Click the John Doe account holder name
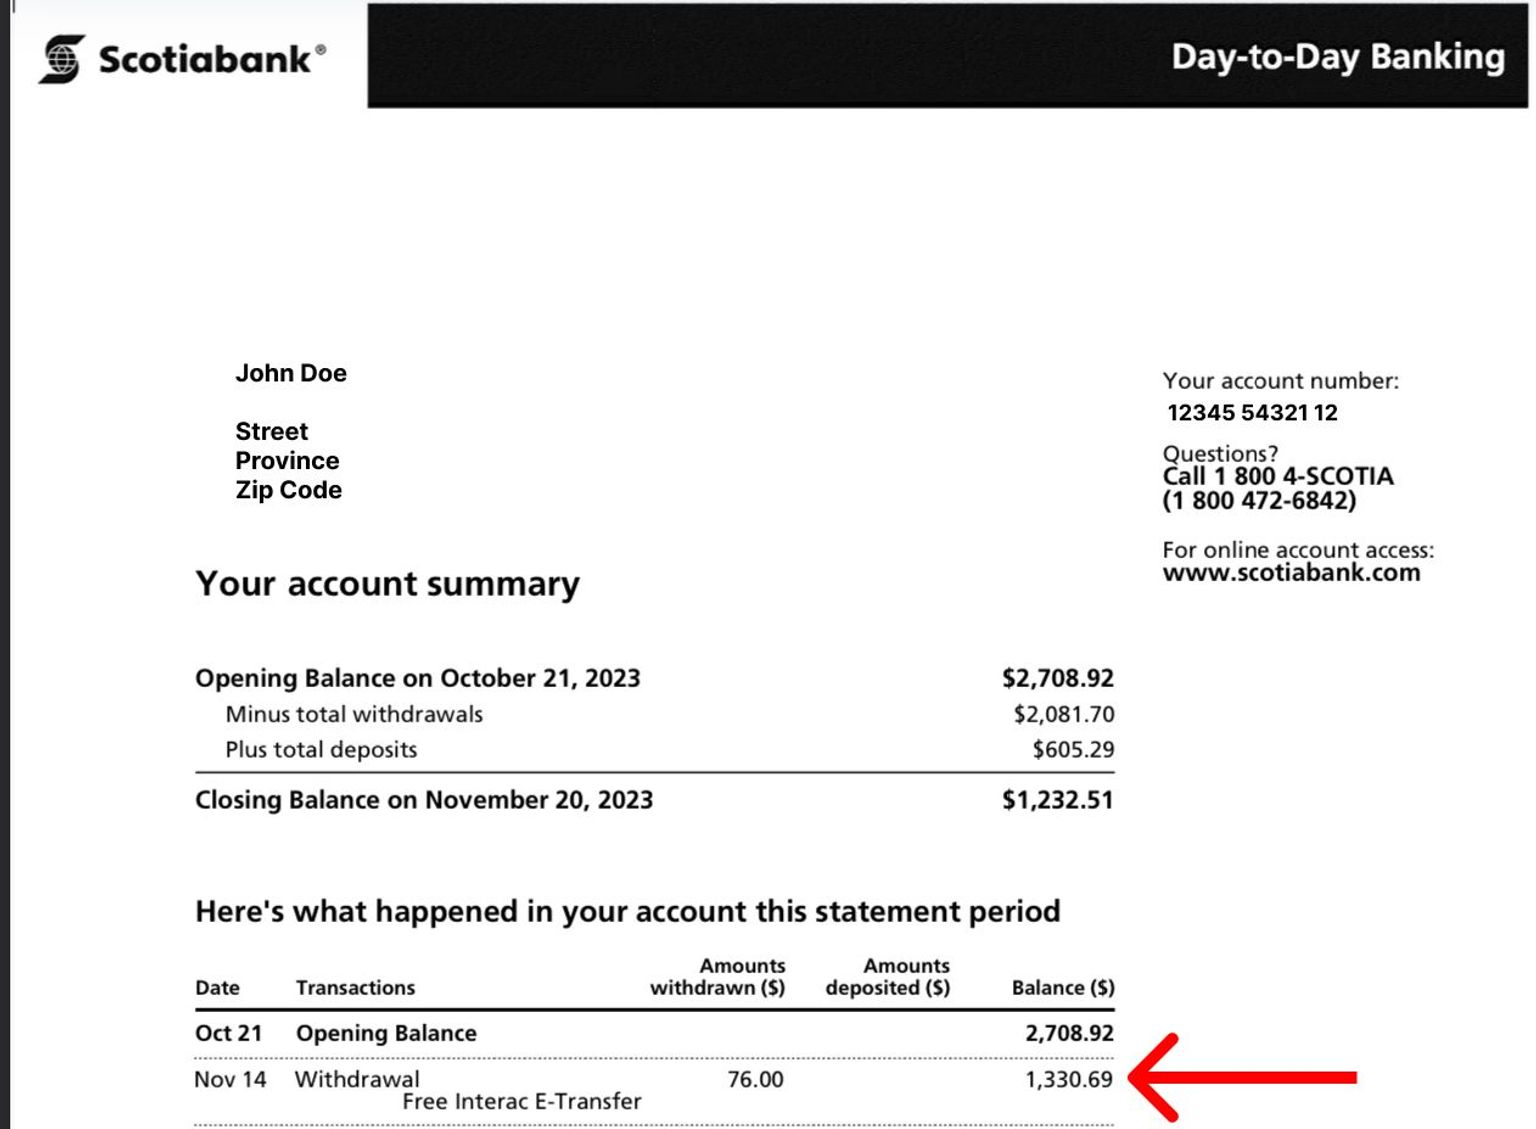 coord(291,373)
